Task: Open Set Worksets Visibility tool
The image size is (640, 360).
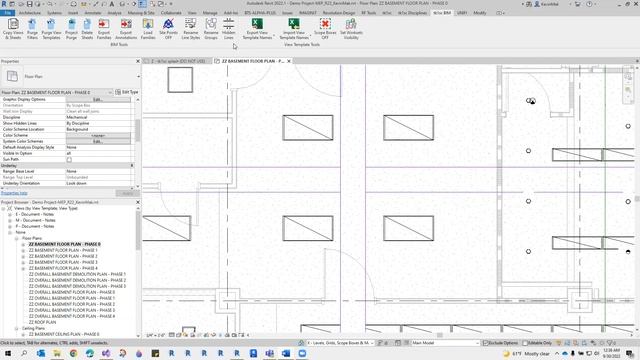Action: click(351, 29)
